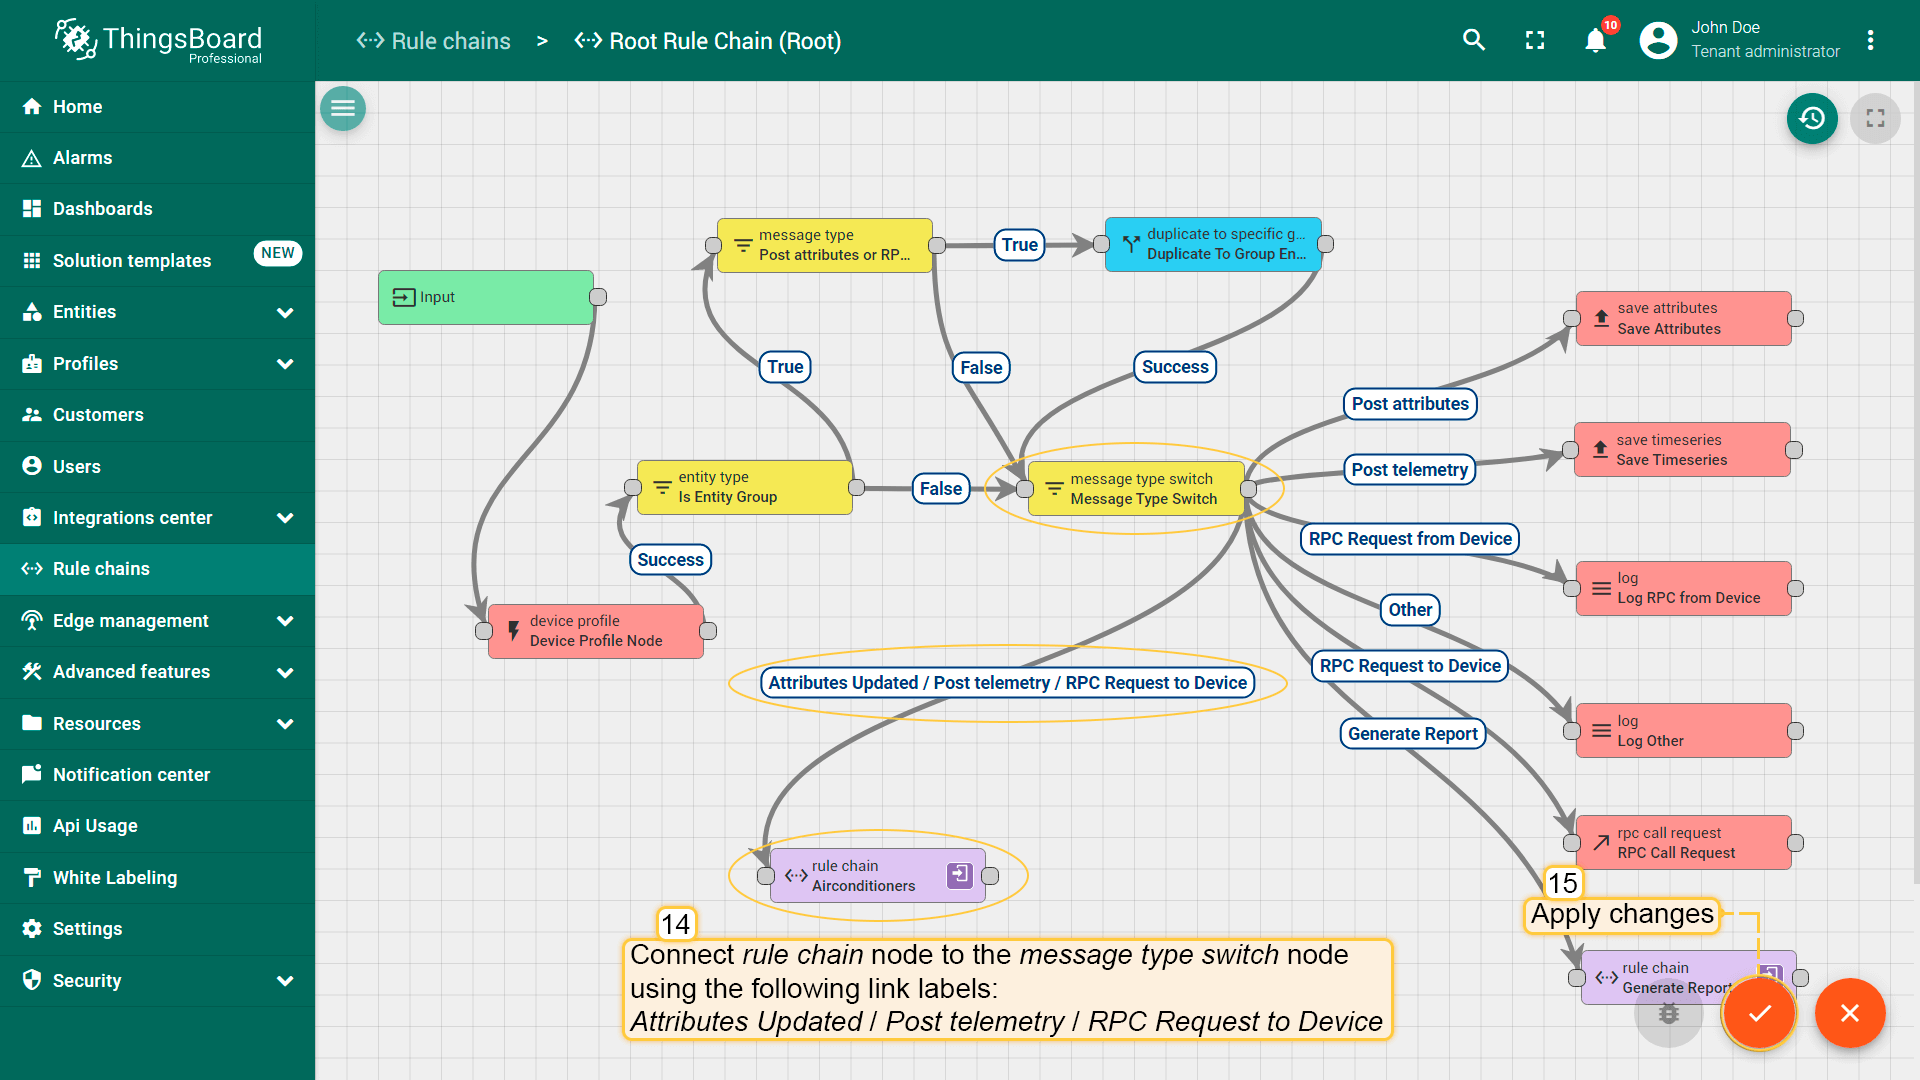
Task: Expand Integrations center submenu
Action: [x=285, y=518]
